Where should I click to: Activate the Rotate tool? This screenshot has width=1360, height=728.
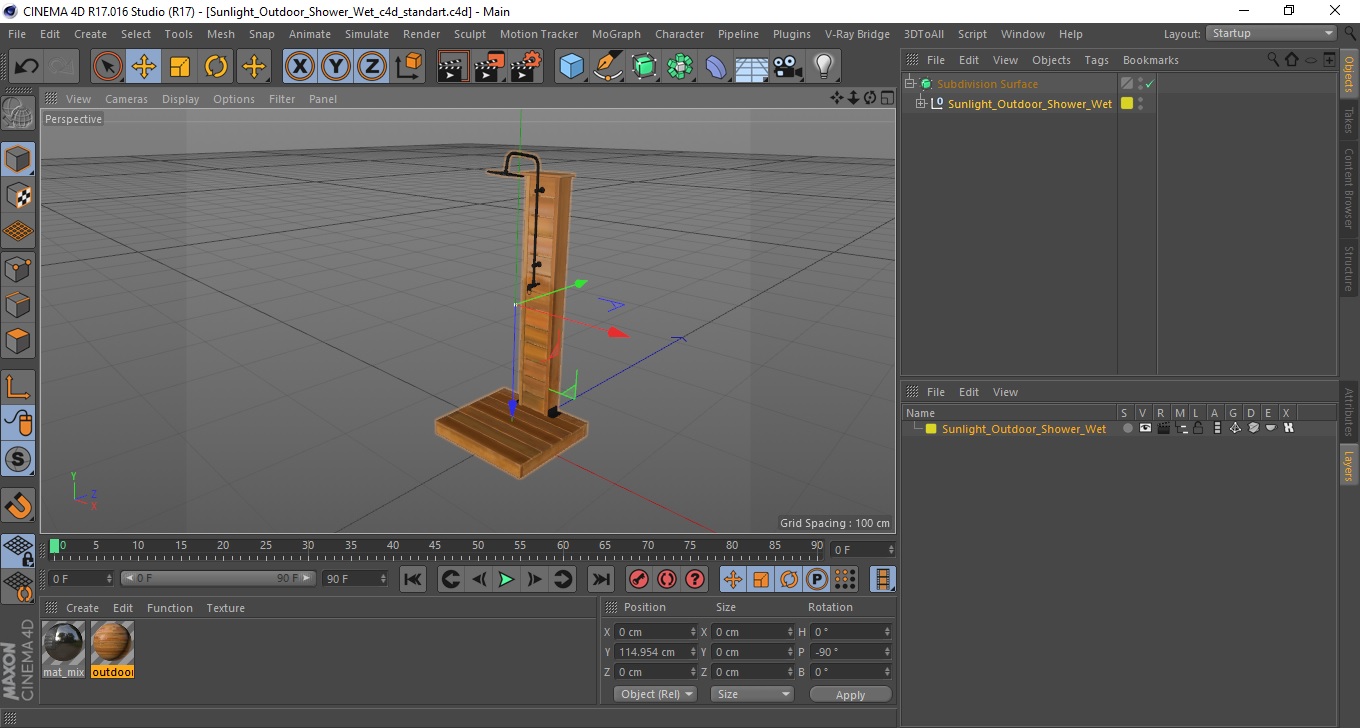216,67
